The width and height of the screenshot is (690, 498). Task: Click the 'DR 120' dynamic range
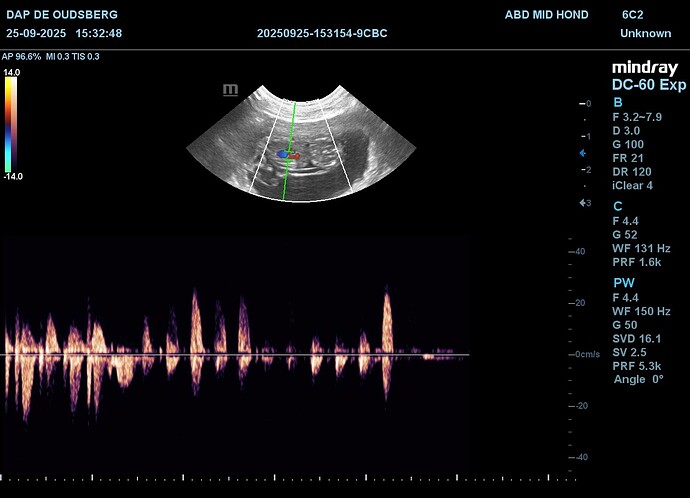(632, 172)
